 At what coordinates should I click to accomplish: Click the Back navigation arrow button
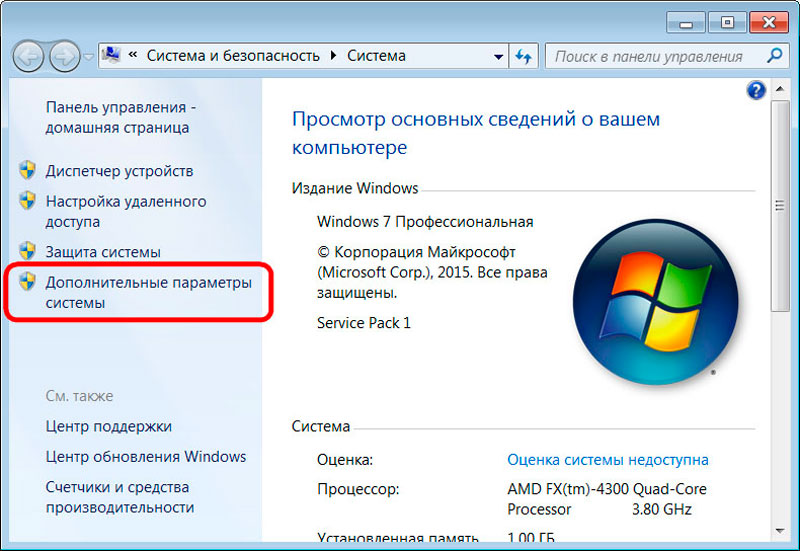[x=29, y=55]
